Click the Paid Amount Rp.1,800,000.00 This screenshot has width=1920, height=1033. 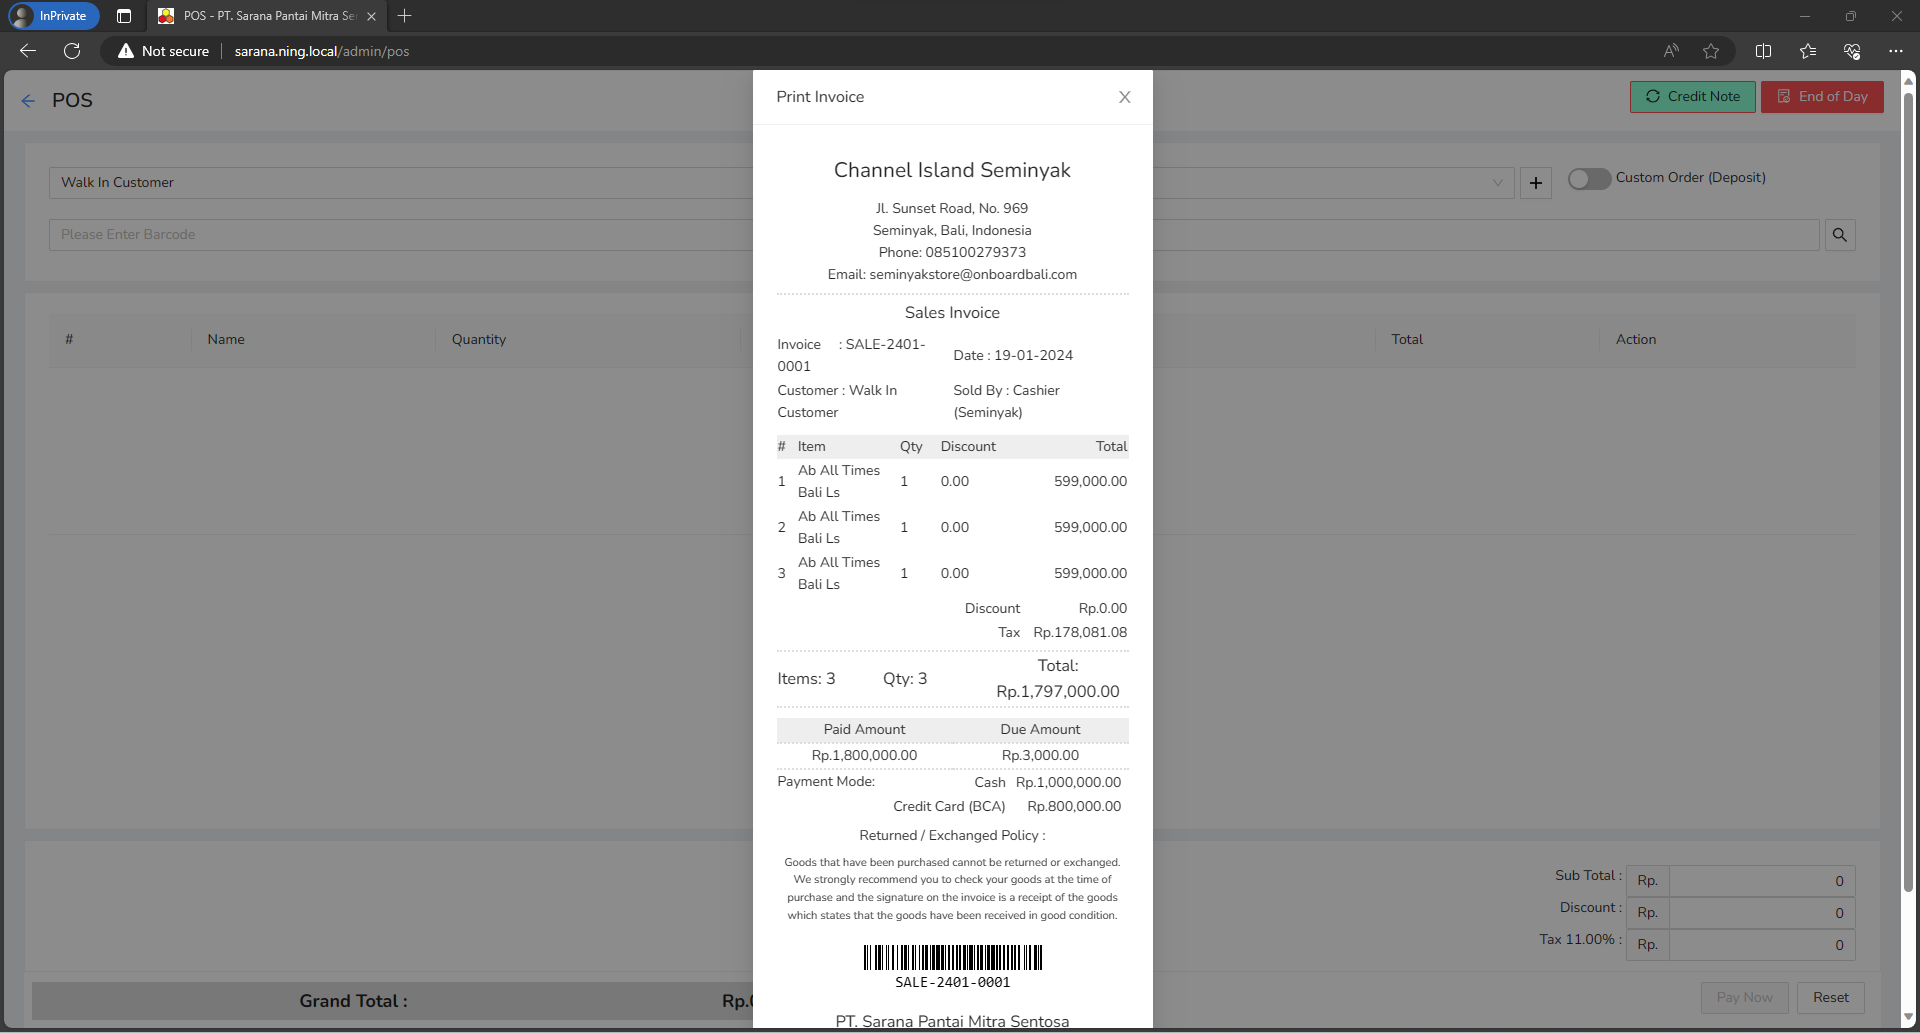click(x=864, y=756)
